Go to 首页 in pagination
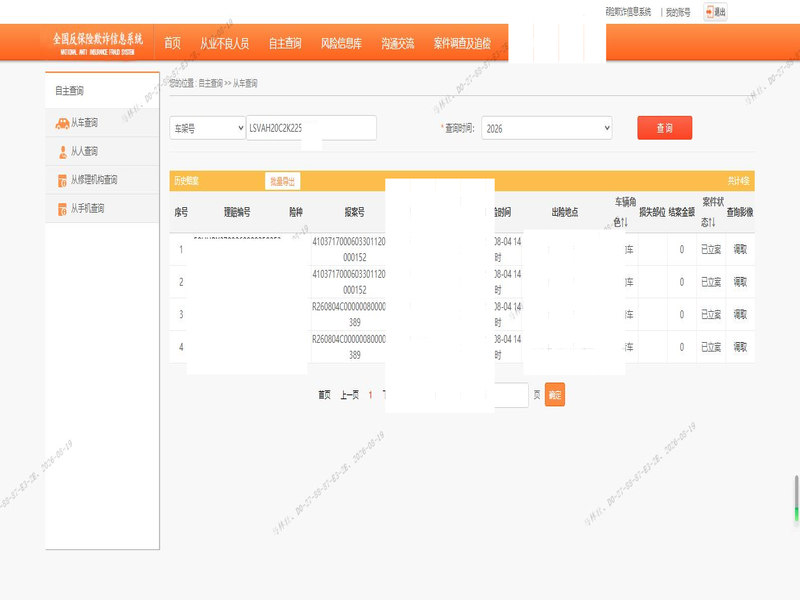800x600 pixels. (324, 394)
